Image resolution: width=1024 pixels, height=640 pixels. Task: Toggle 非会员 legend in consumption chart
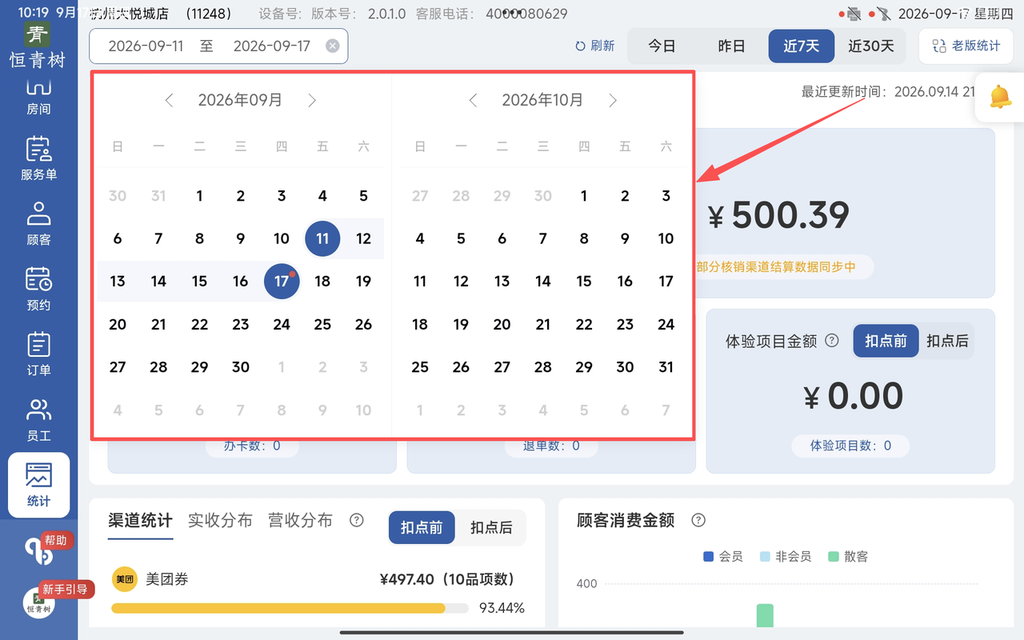click(786, 556)
